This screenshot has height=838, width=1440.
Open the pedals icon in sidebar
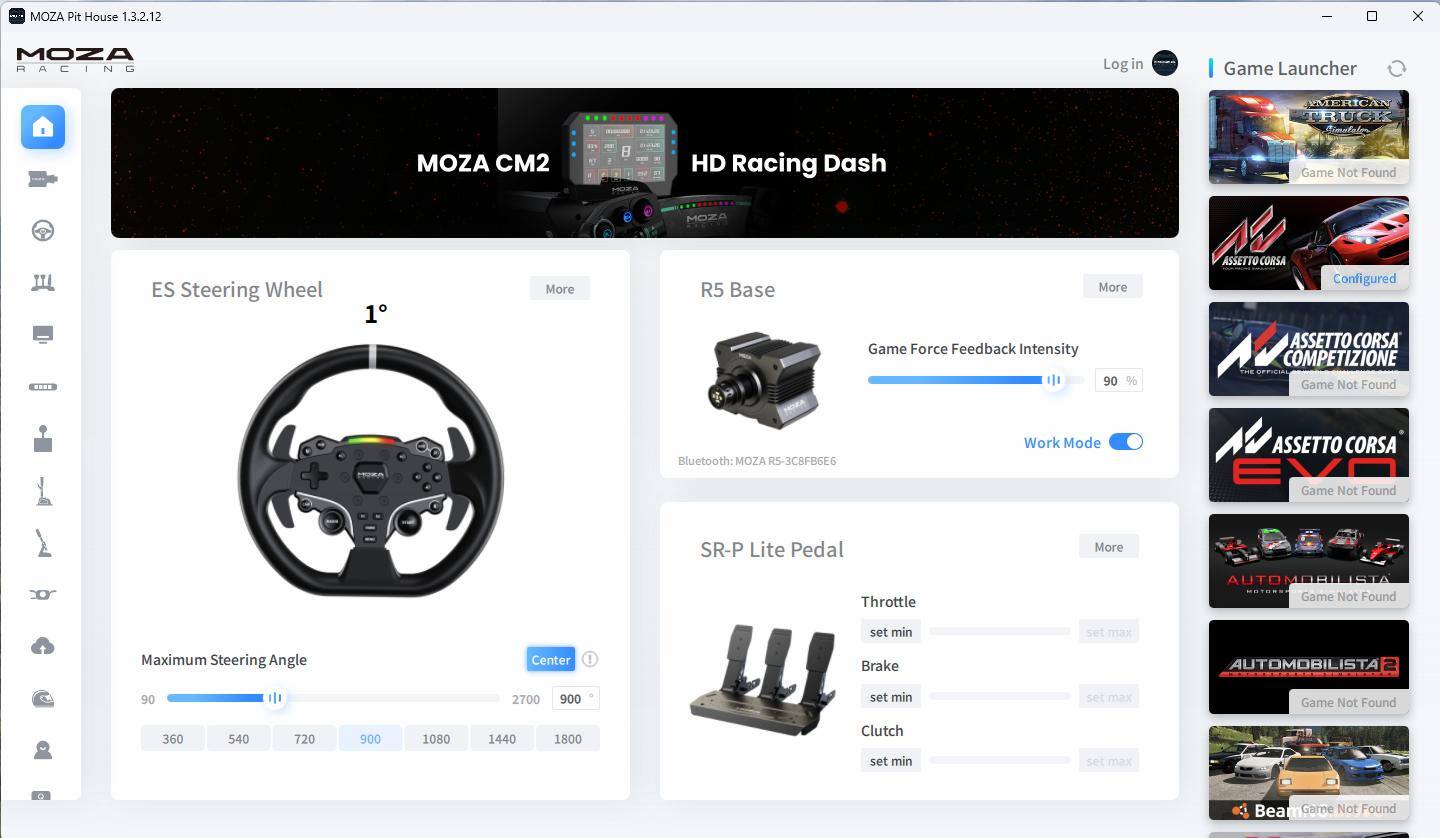click(43, 283)
